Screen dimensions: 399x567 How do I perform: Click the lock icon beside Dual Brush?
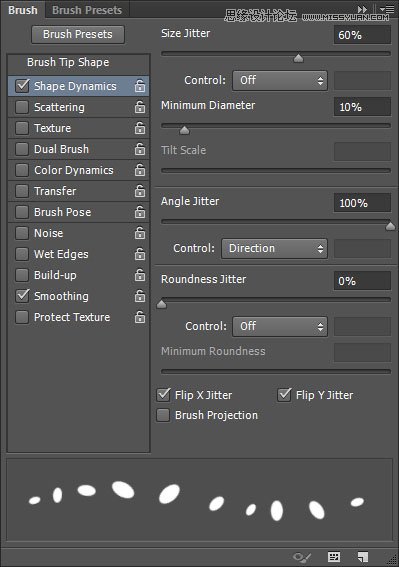[140, 149]
